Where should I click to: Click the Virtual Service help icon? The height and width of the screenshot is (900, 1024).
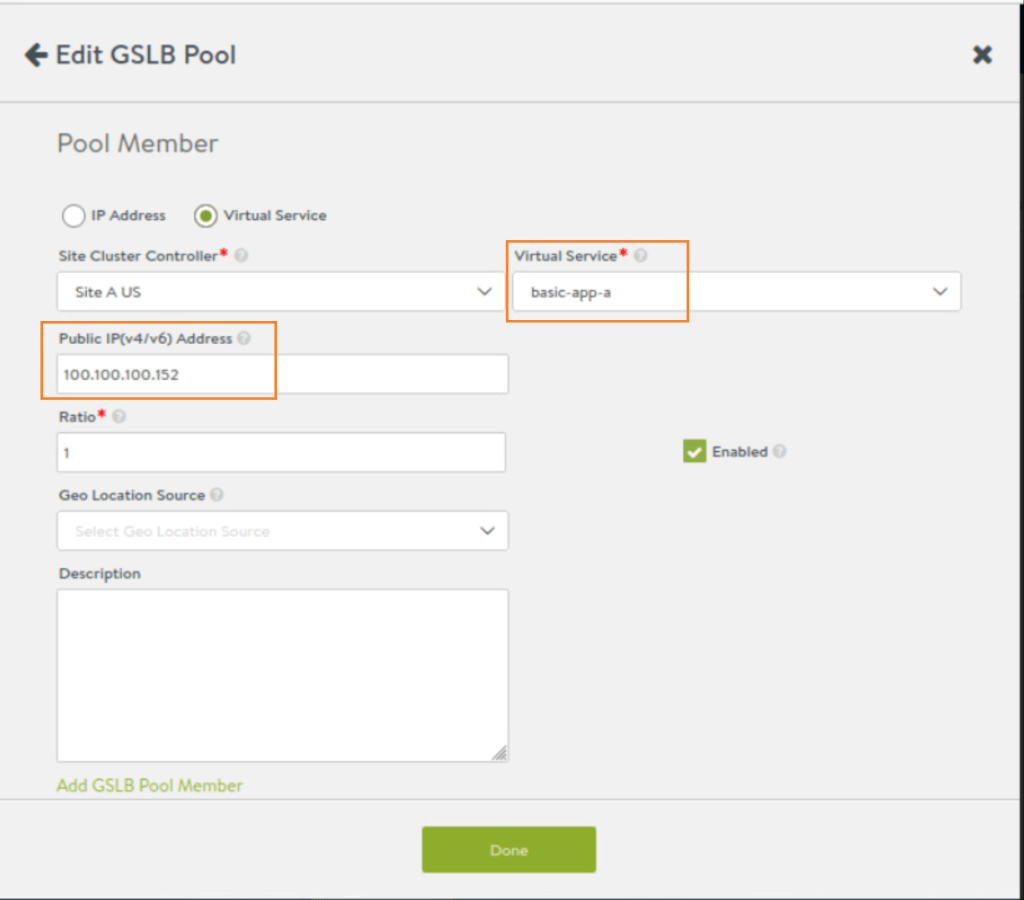(641, 256)
